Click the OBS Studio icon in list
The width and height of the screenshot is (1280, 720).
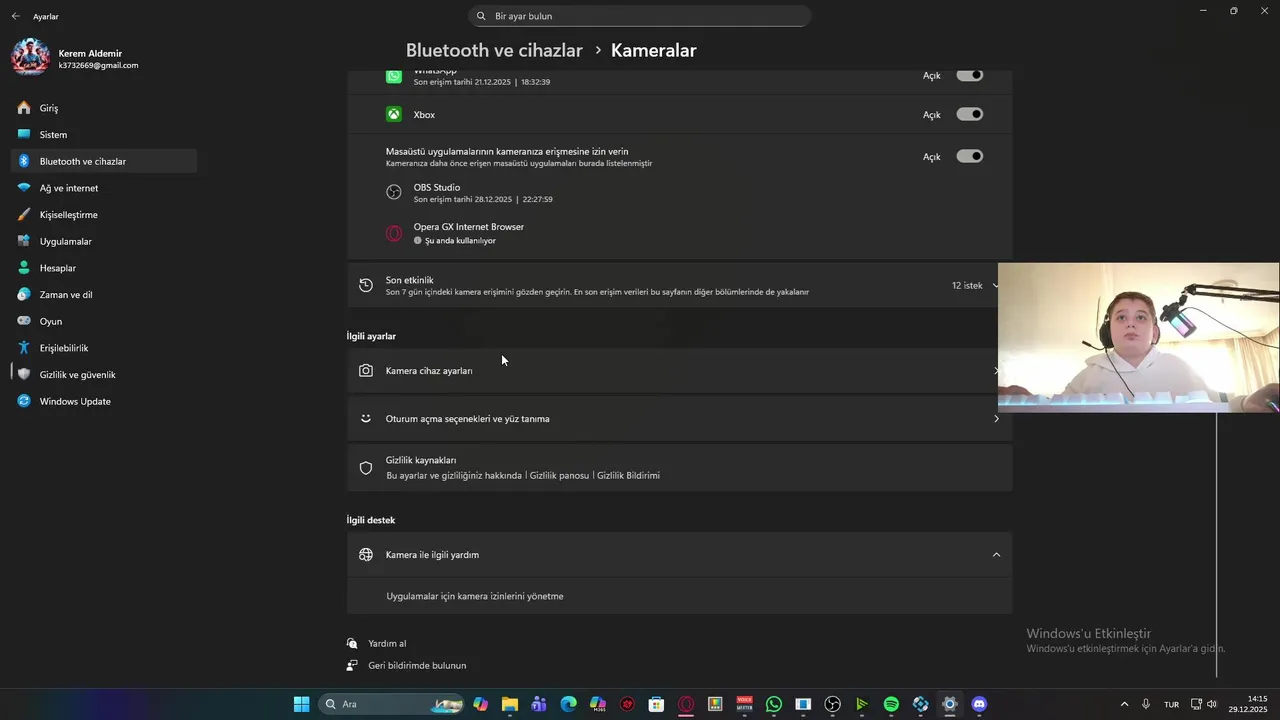point(394,192)
